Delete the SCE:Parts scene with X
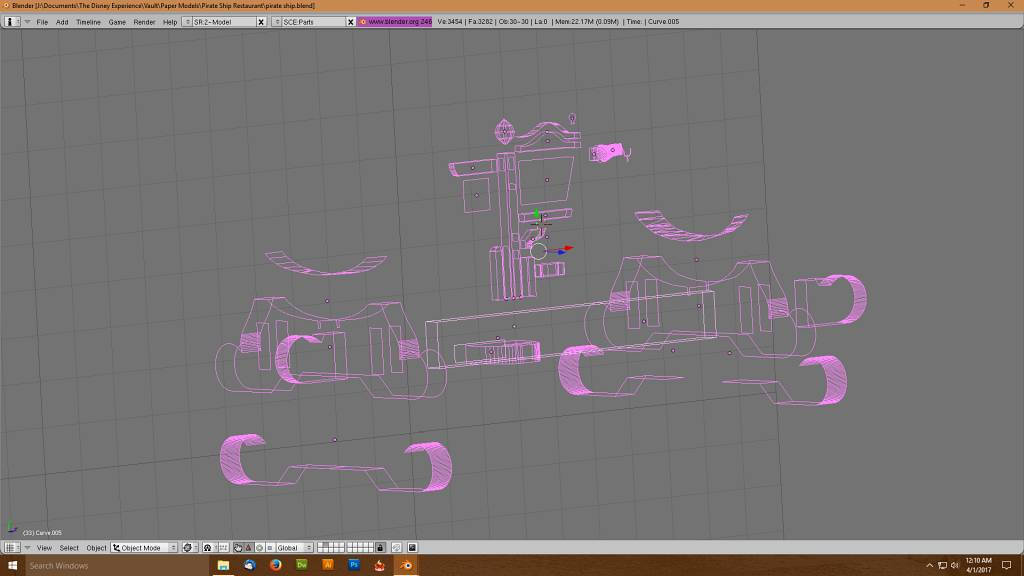 tap(351, 22)
